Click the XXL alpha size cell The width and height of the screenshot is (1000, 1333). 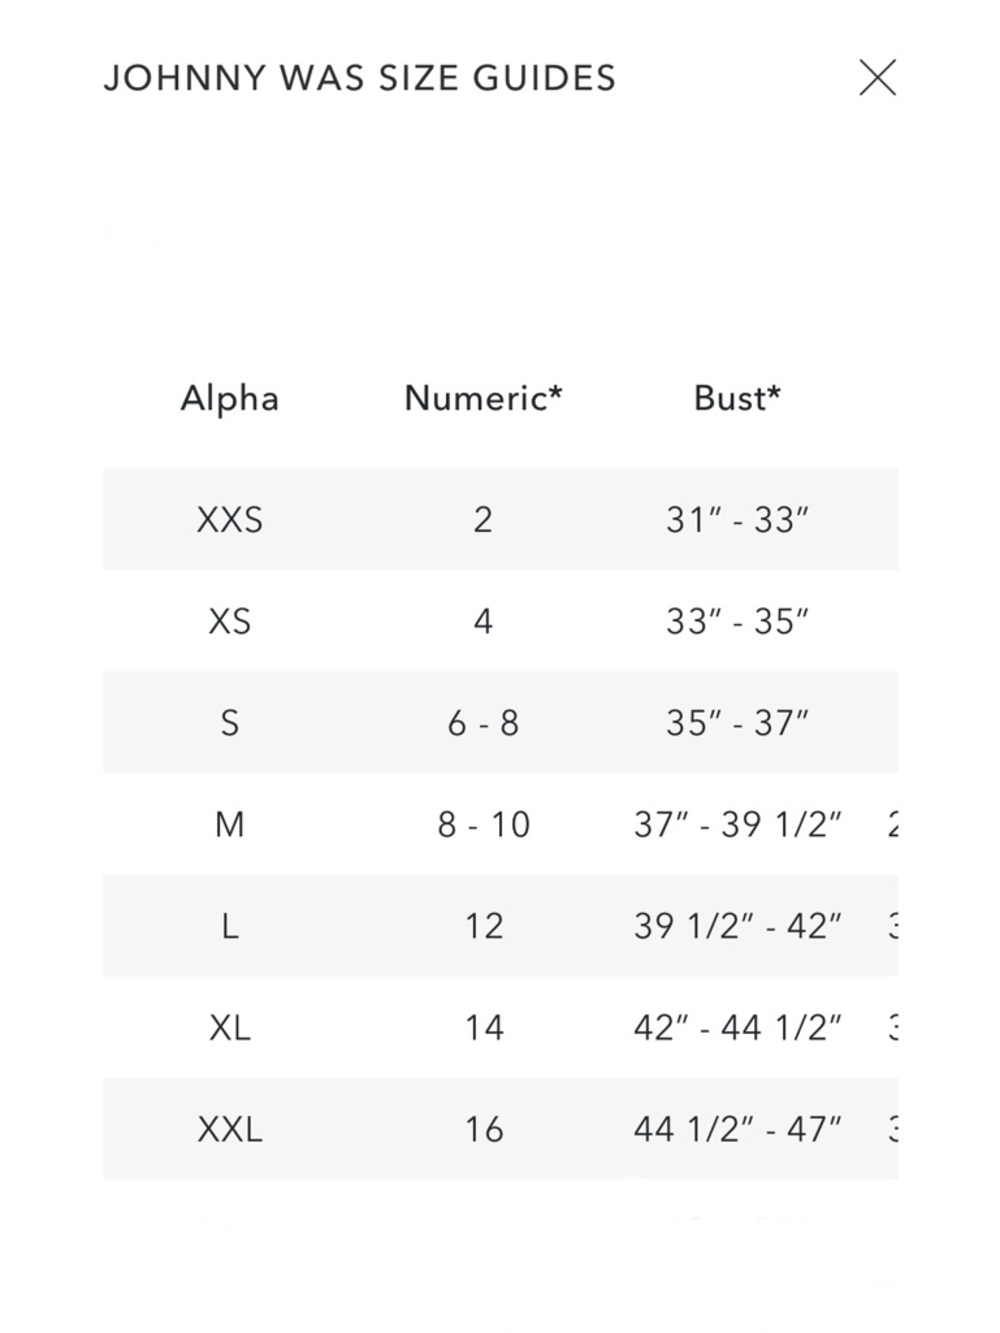(x=230, y=1130)
